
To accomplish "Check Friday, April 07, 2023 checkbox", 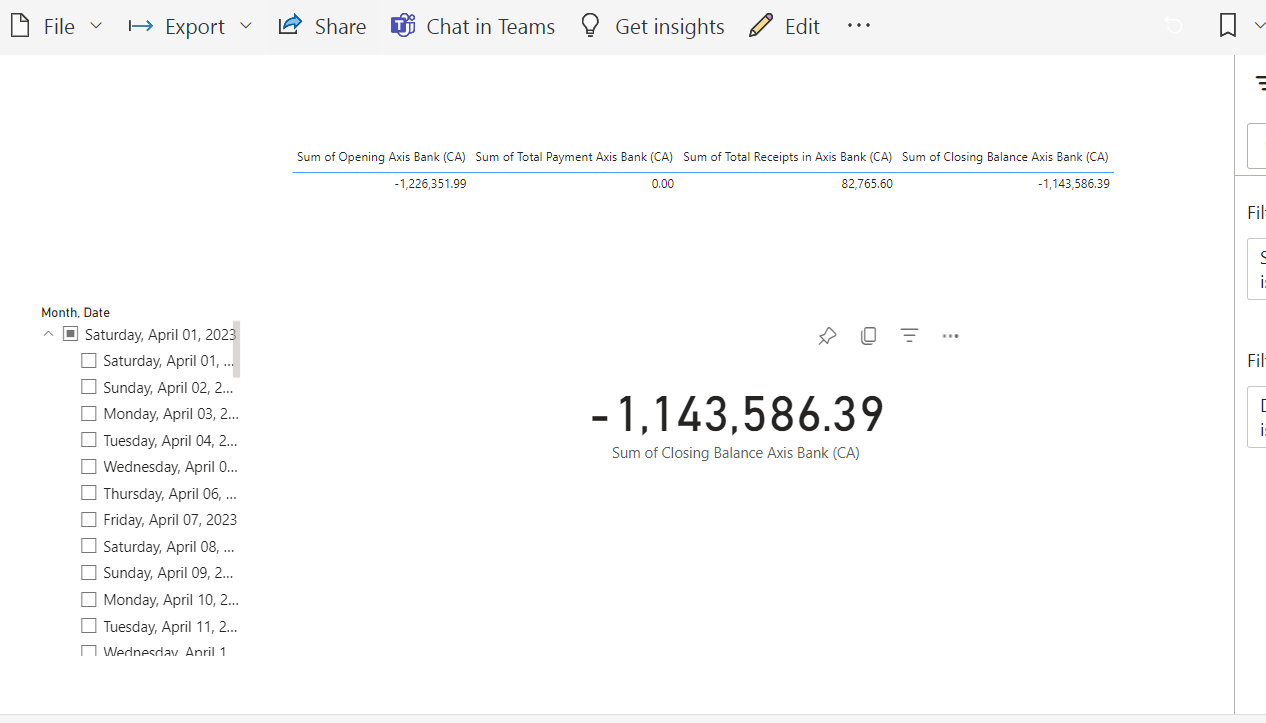I will pyautogui.click(x=89, y=520).
